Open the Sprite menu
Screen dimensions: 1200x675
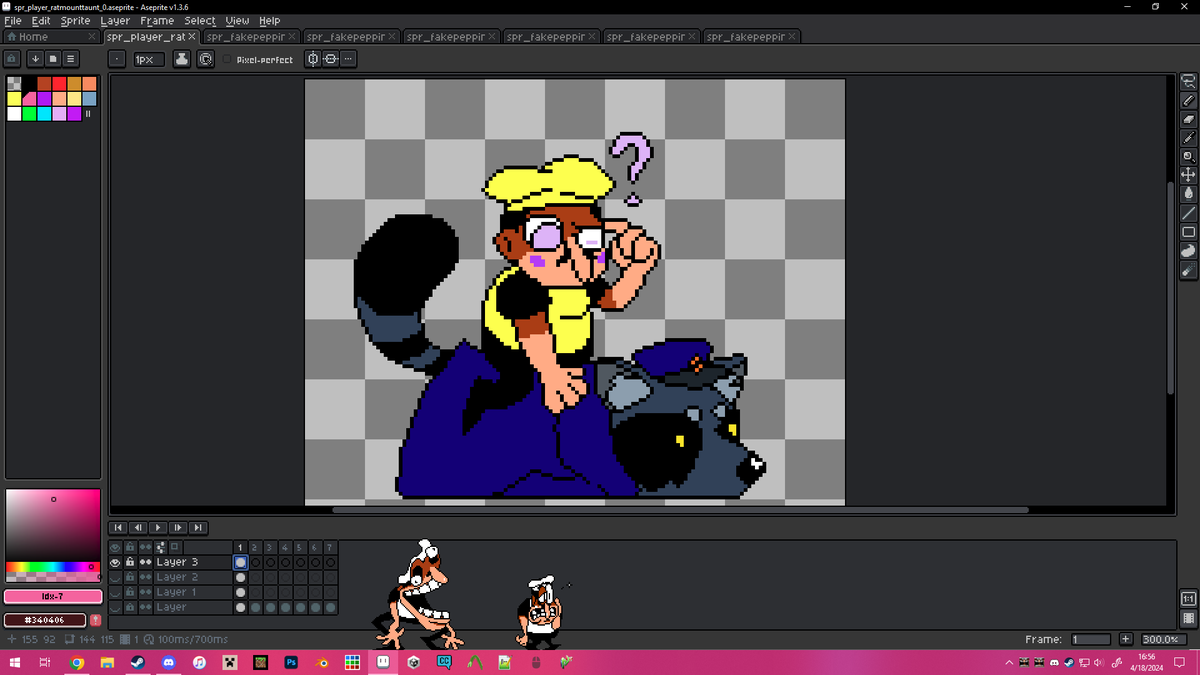(75, 20)
